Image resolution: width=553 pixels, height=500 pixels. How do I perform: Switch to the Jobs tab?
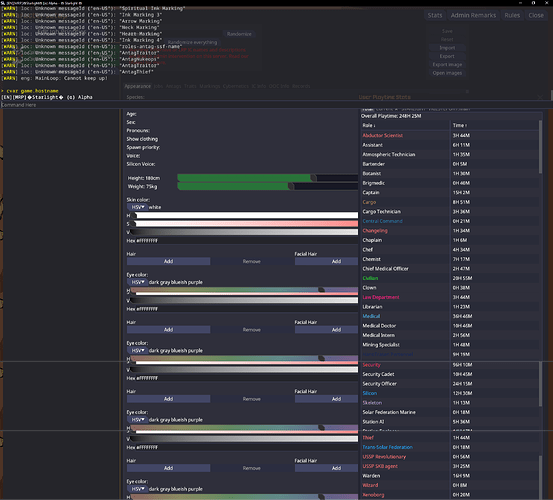[x=158, y=86]
